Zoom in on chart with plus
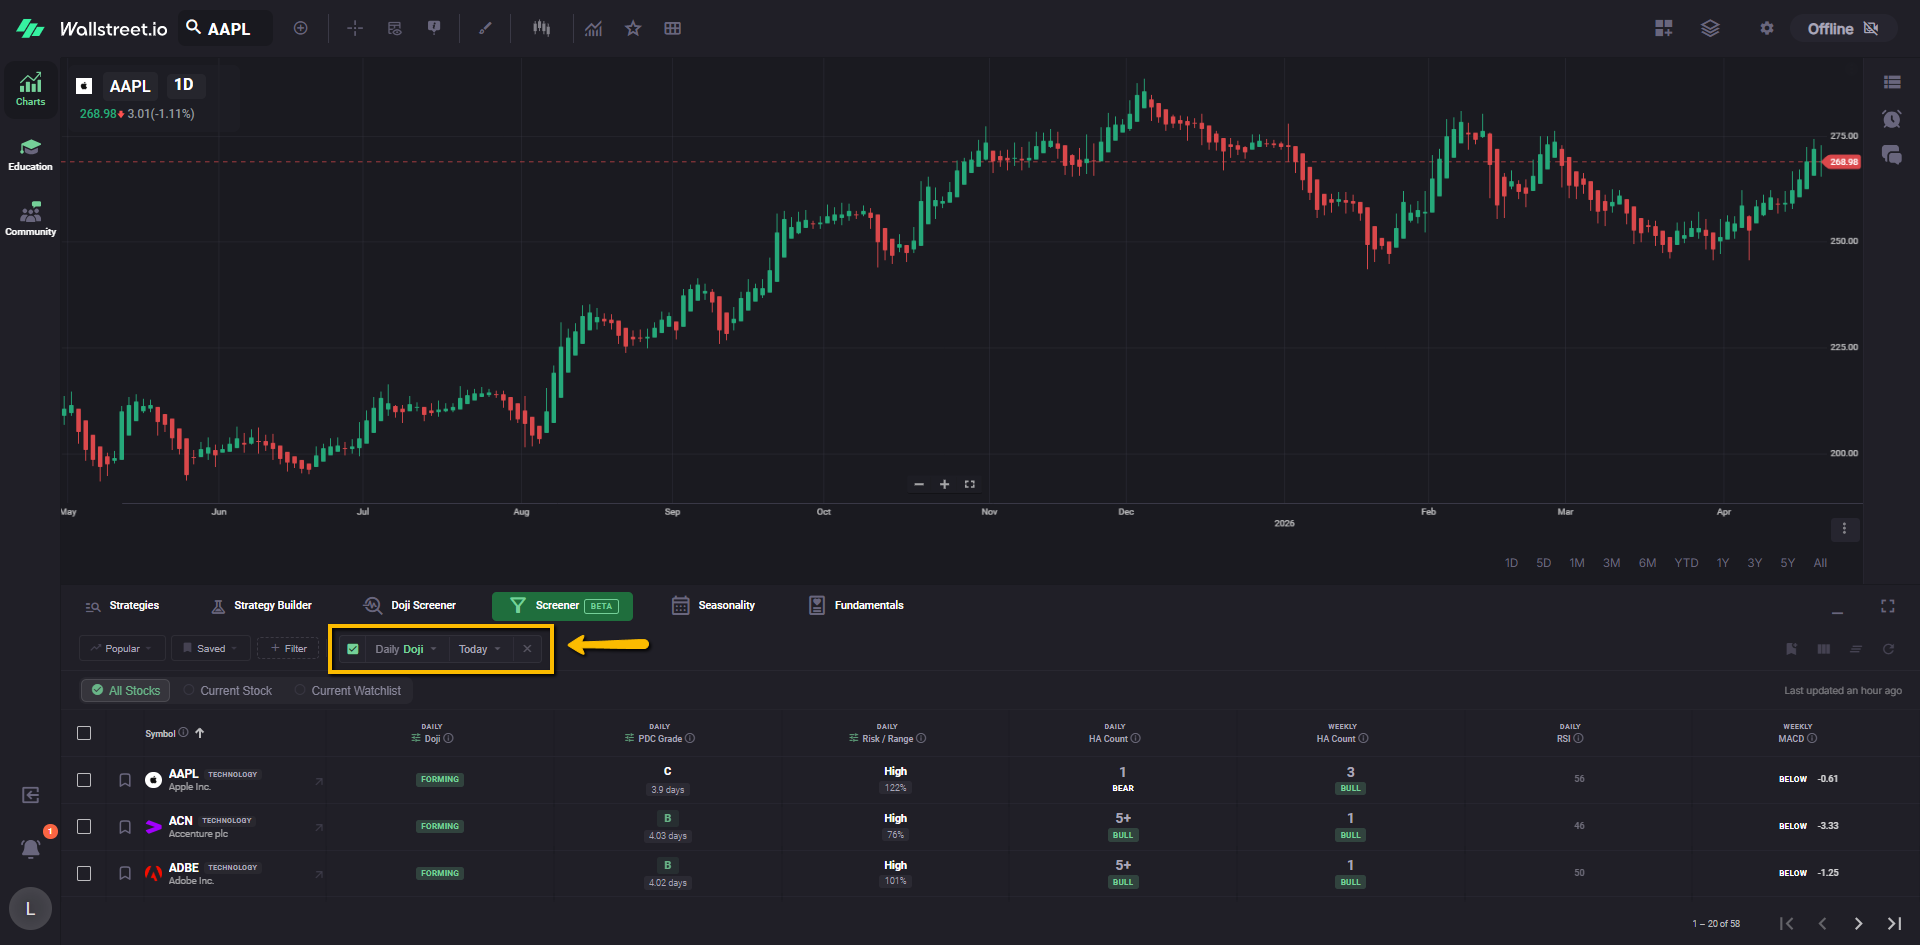This screenshot has width=1920, height=945. [944, 484]
